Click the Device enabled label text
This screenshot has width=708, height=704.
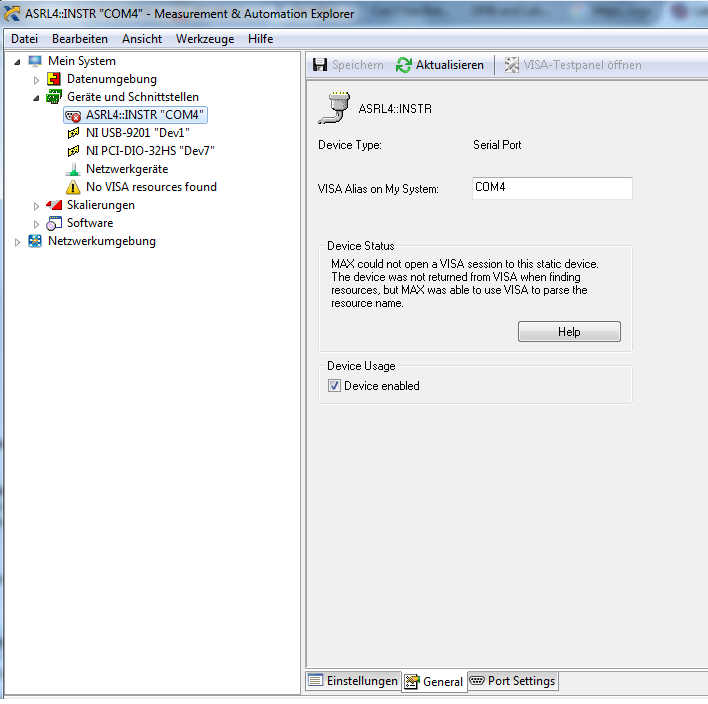(382, 386)
